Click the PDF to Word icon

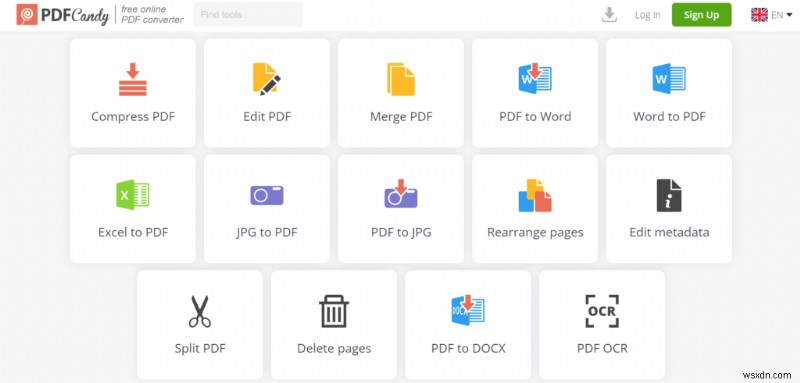pyautogui.click(x=535, y=79)
